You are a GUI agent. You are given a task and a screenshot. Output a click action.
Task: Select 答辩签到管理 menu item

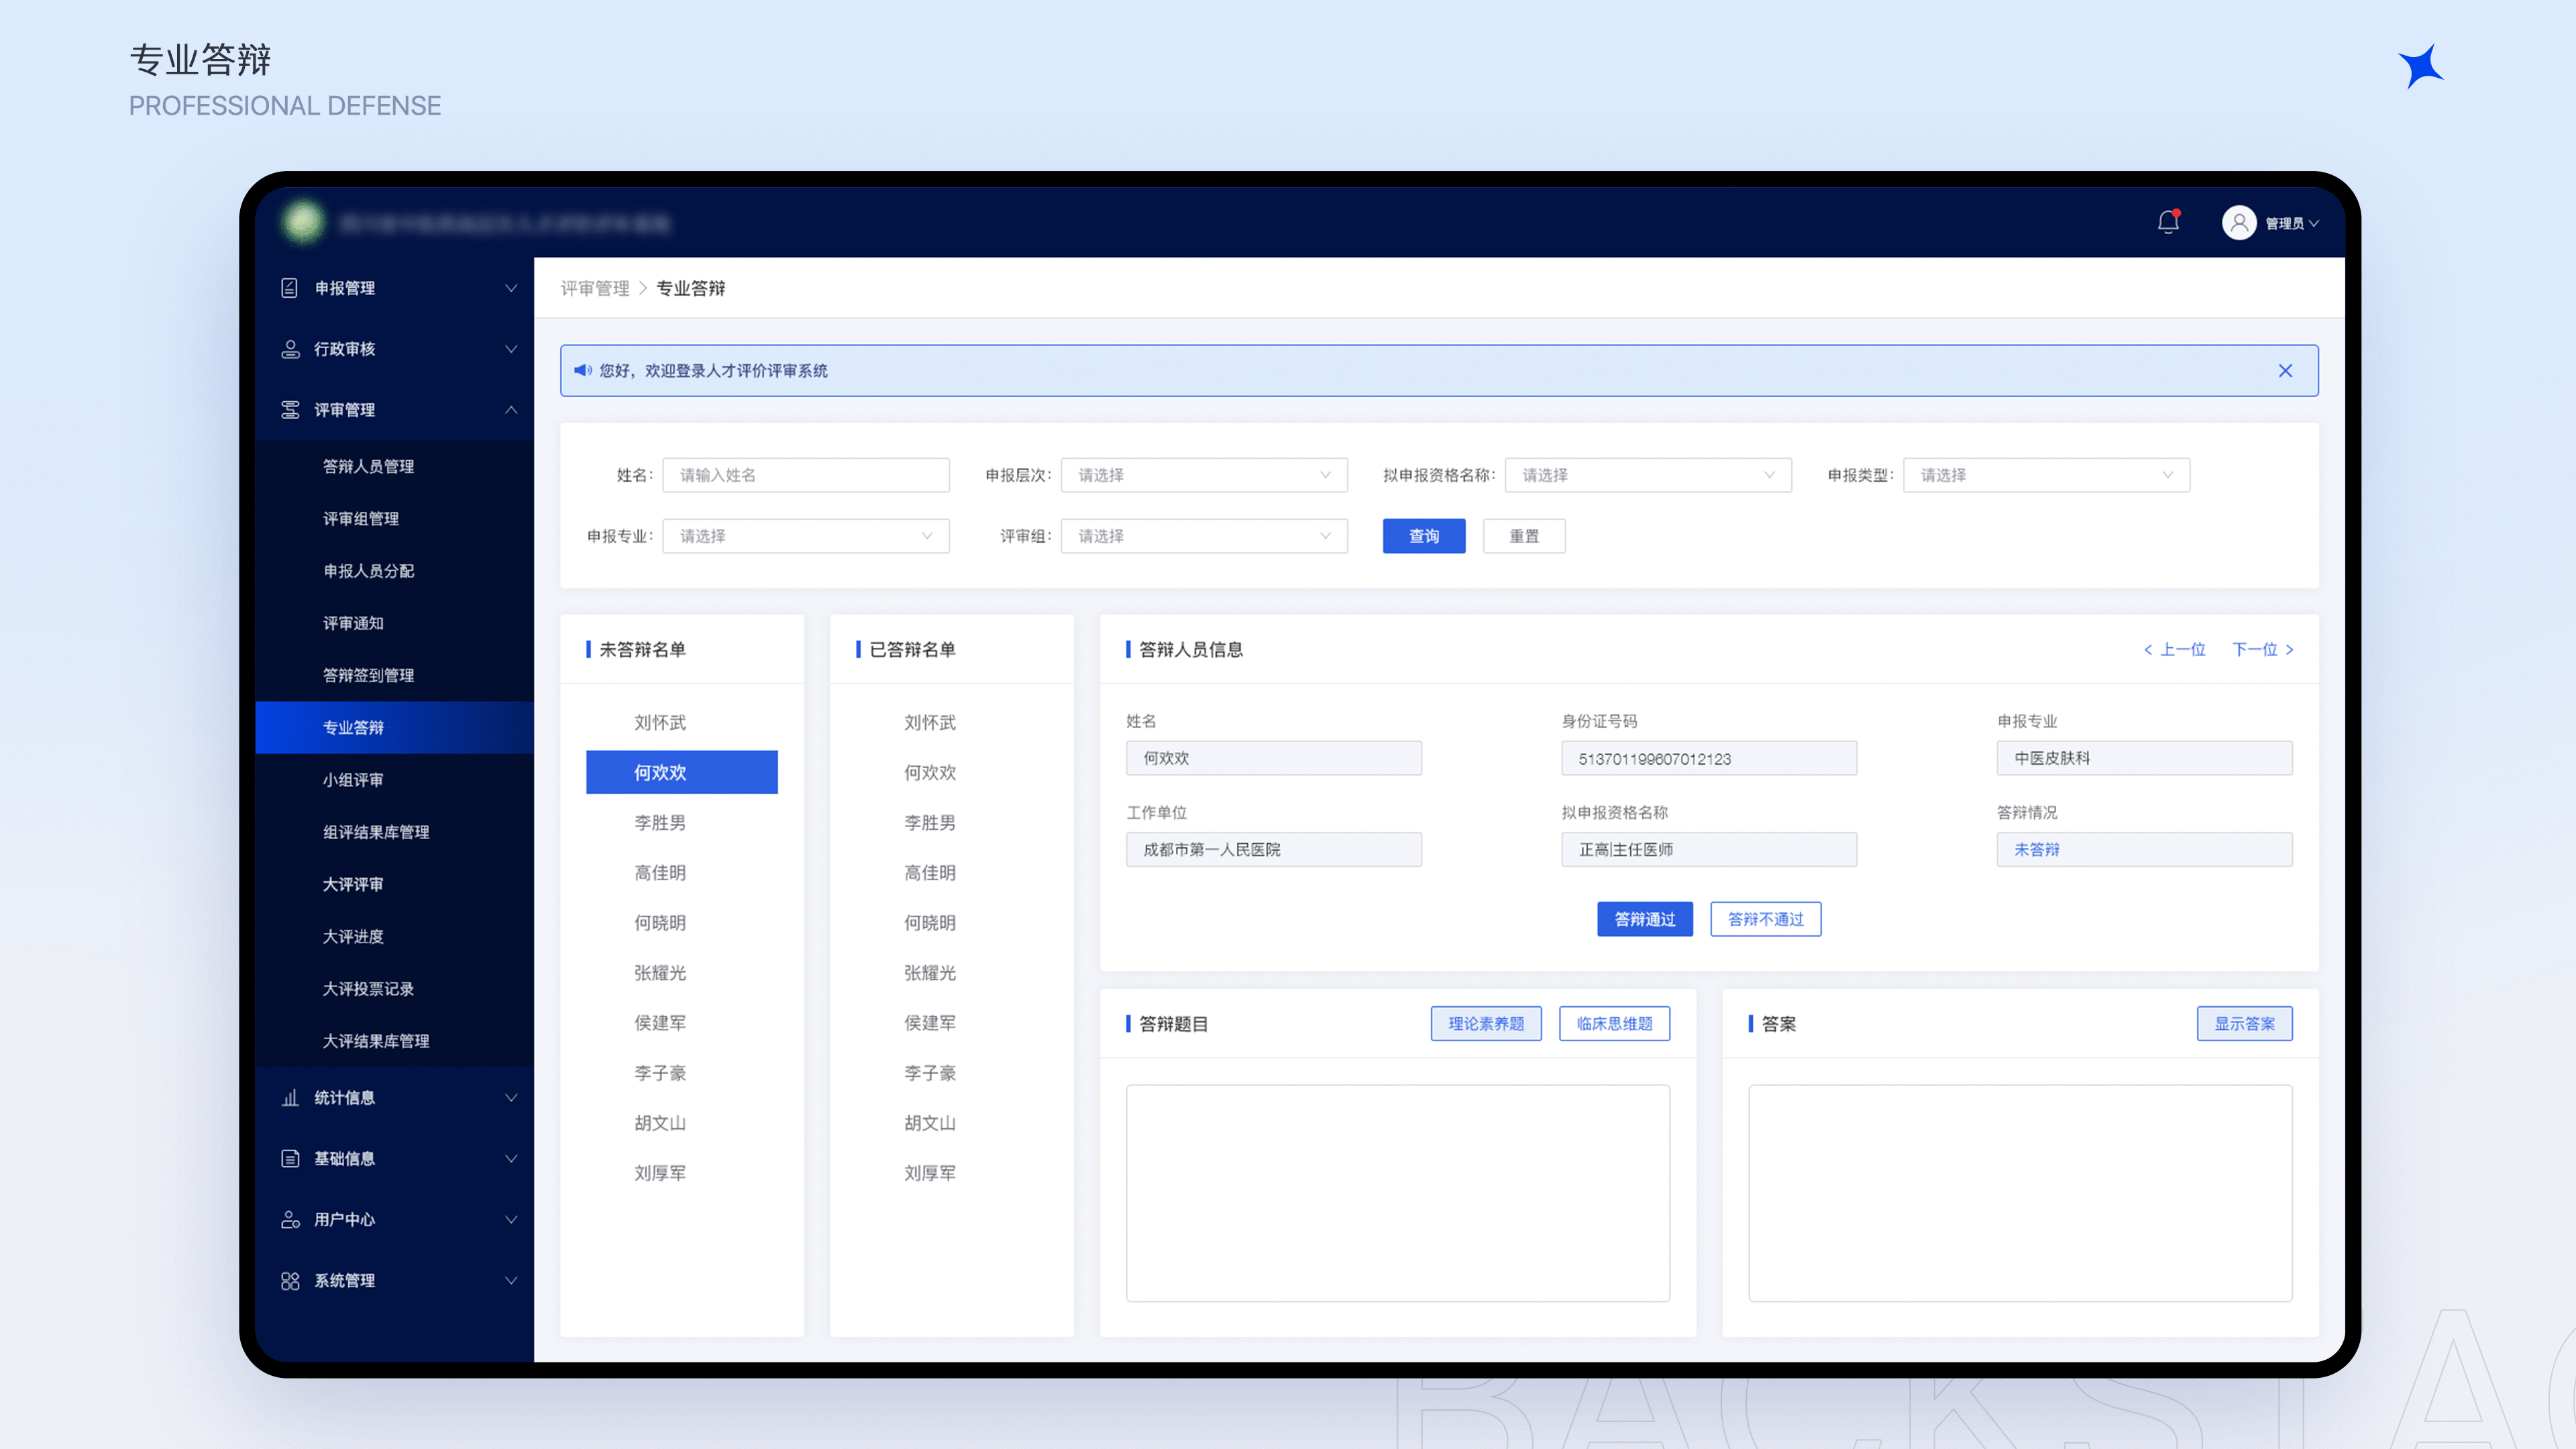(368, 676)
